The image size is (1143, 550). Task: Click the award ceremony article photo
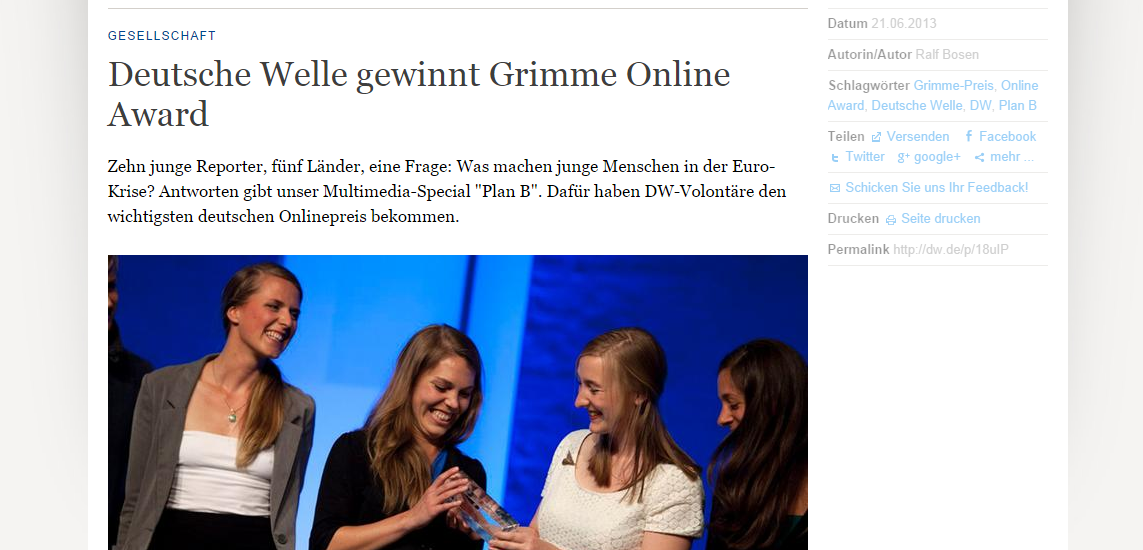point(458,402)
